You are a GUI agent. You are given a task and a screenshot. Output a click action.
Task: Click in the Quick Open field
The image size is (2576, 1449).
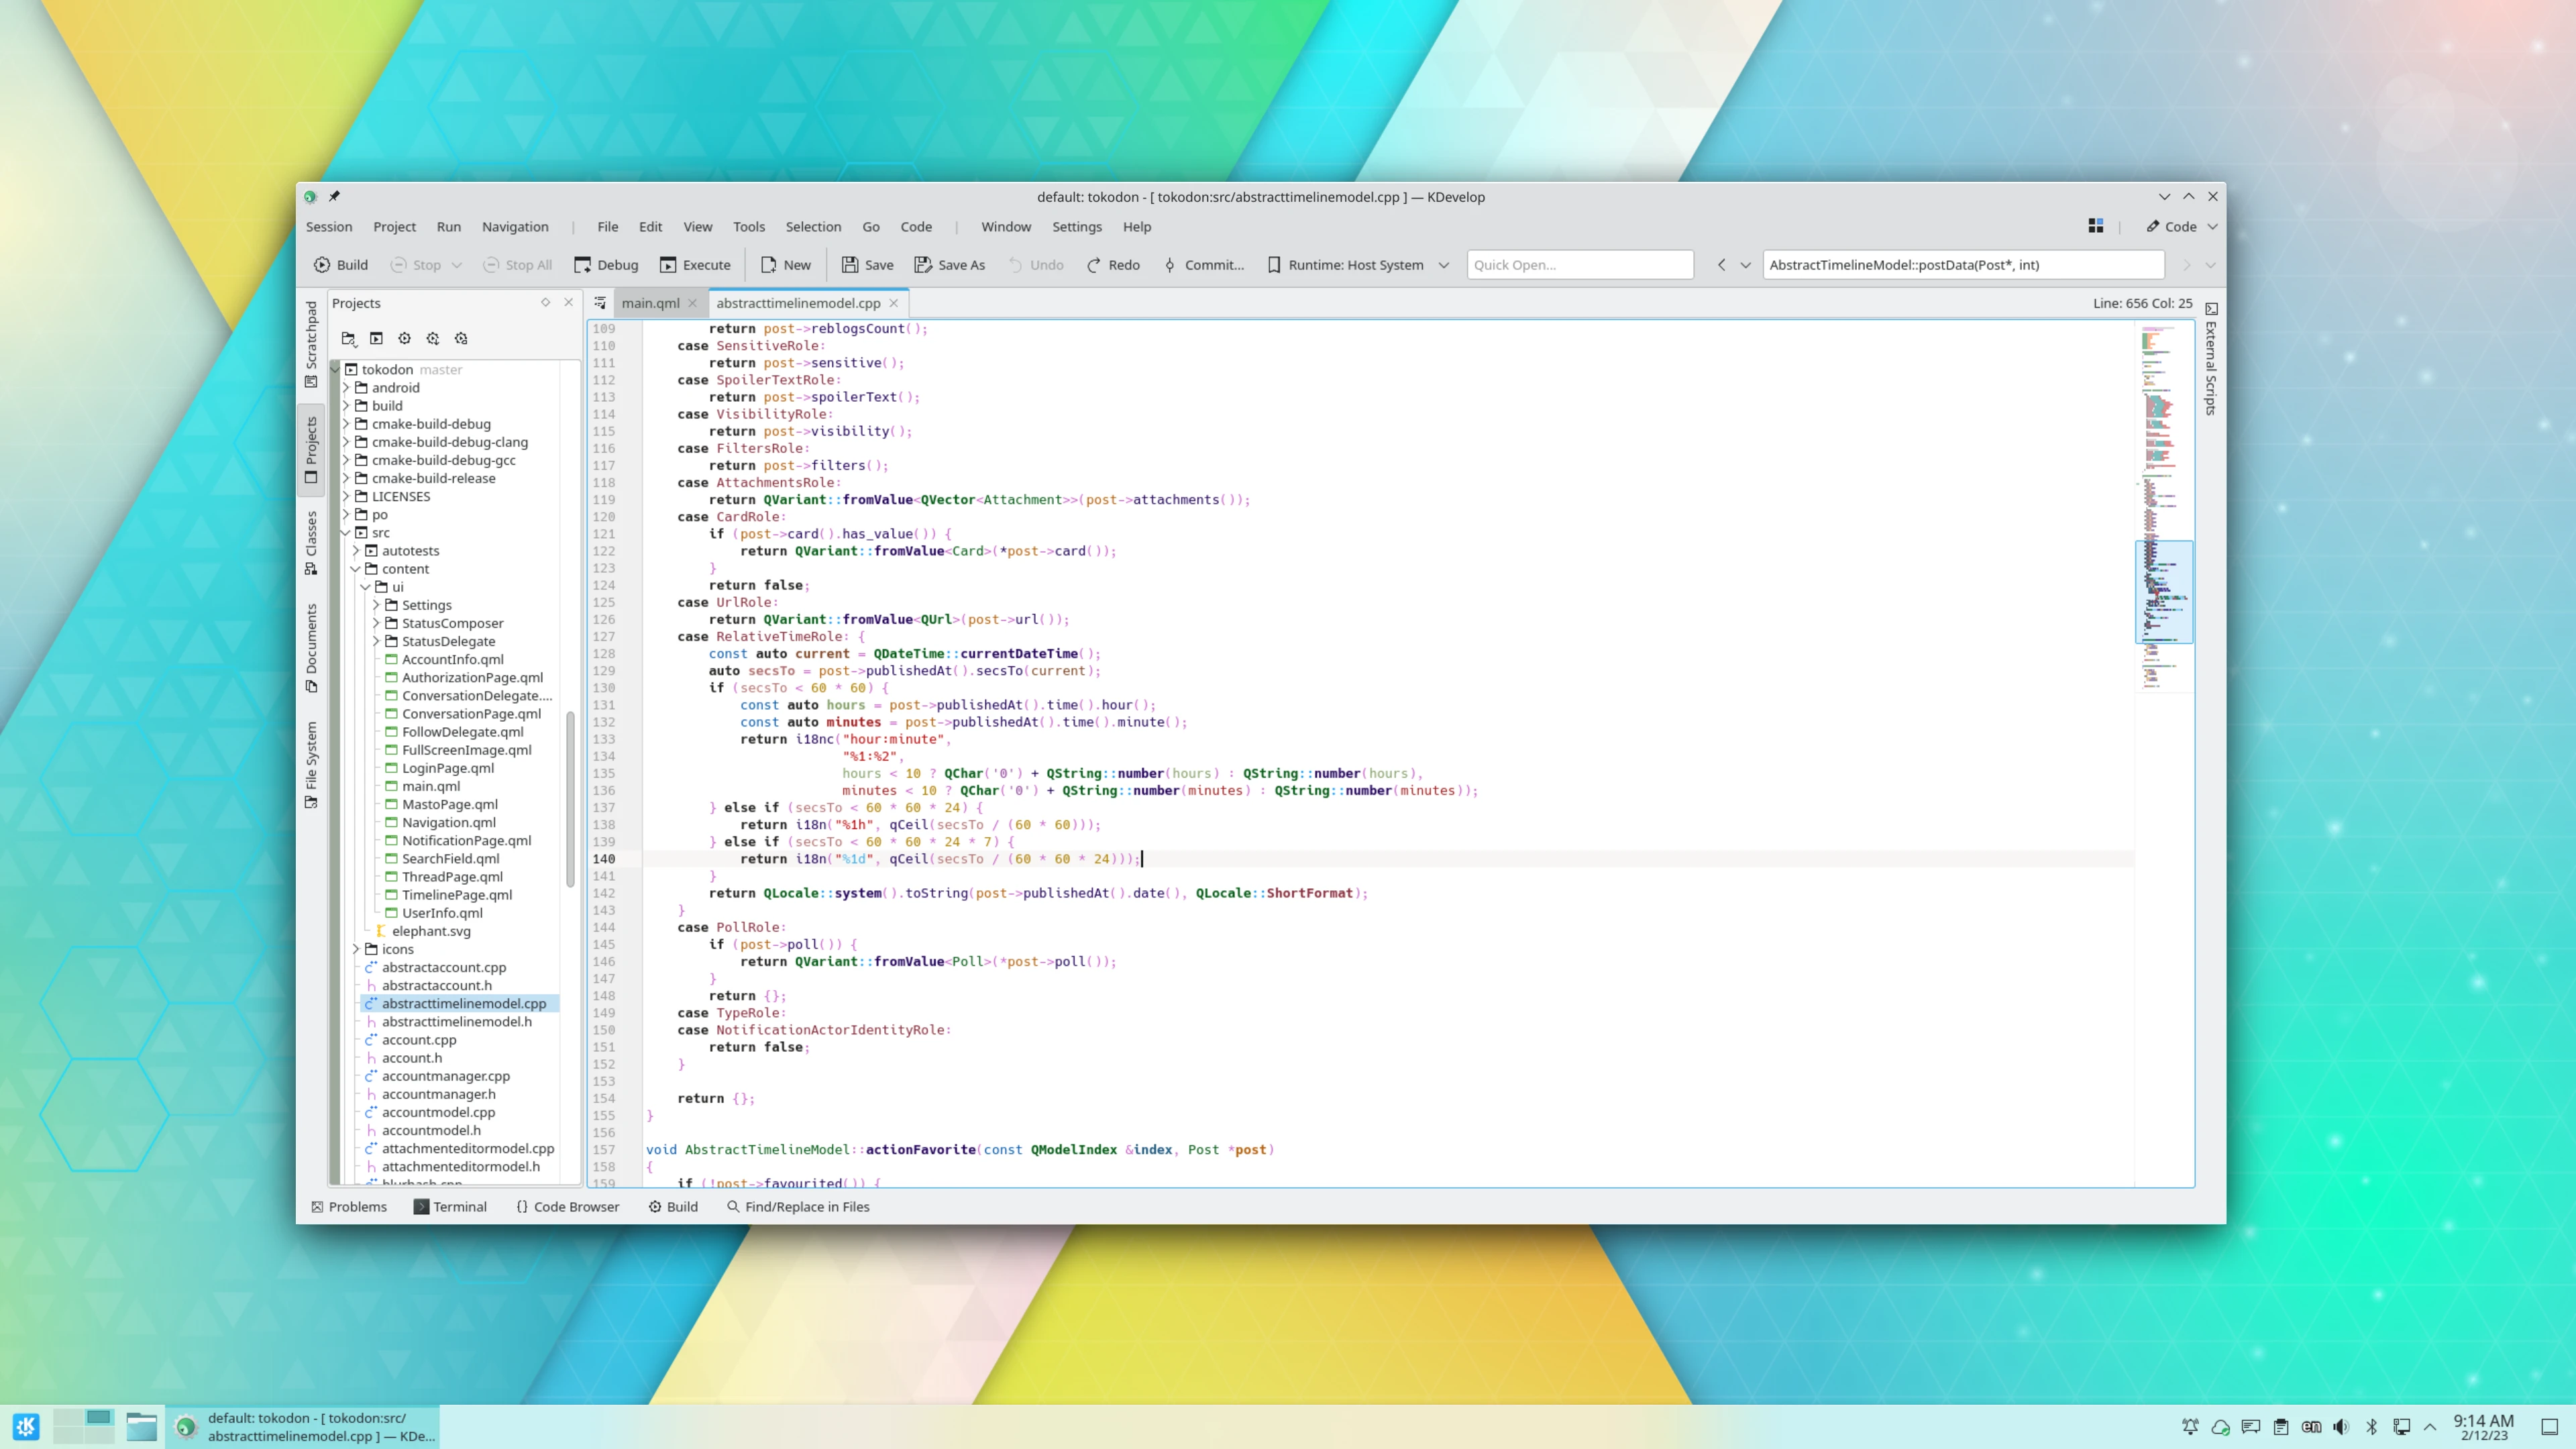[1579, 265]
